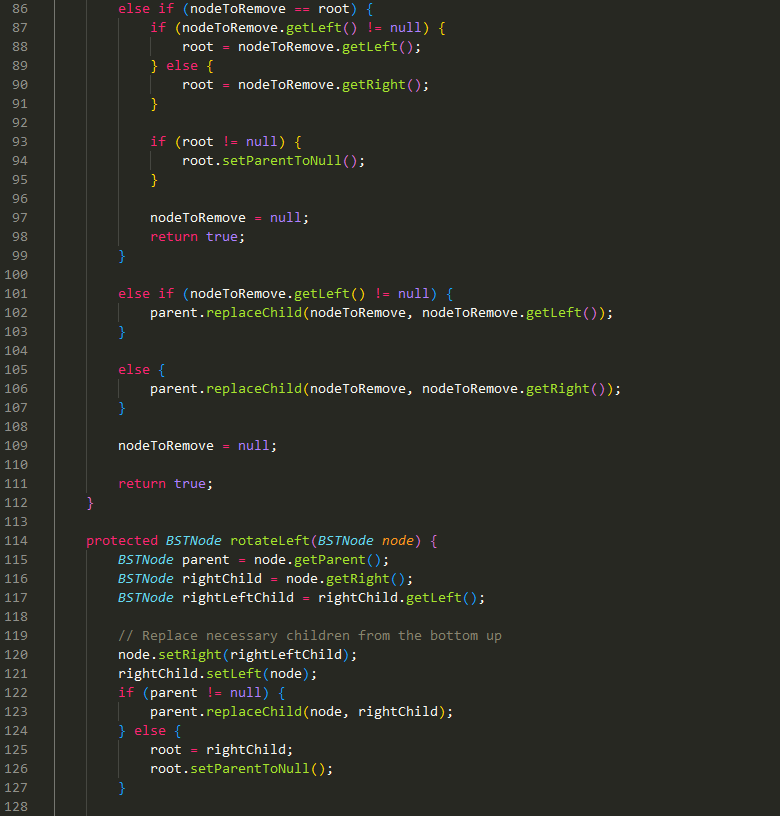
Task: Click the "getRight" call on line 116
Action: [x=357, y=579]
